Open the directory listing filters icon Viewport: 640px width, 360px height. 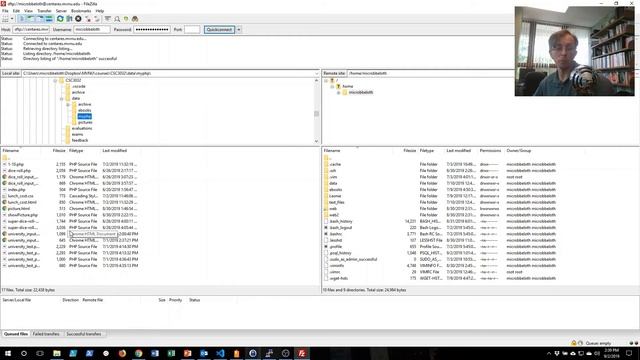108,19
